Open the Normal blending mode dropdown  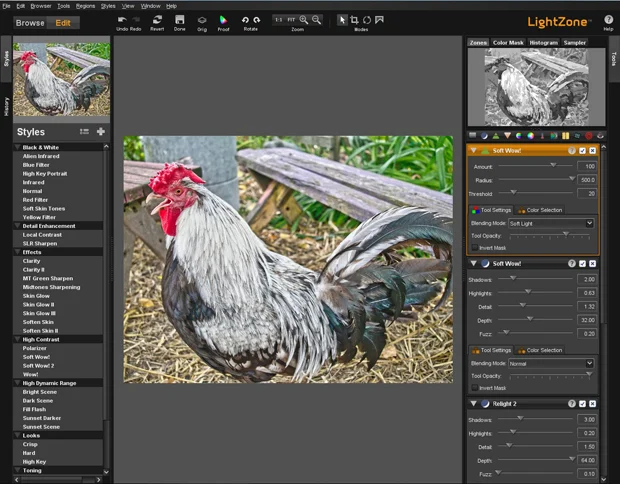[551, 363]
